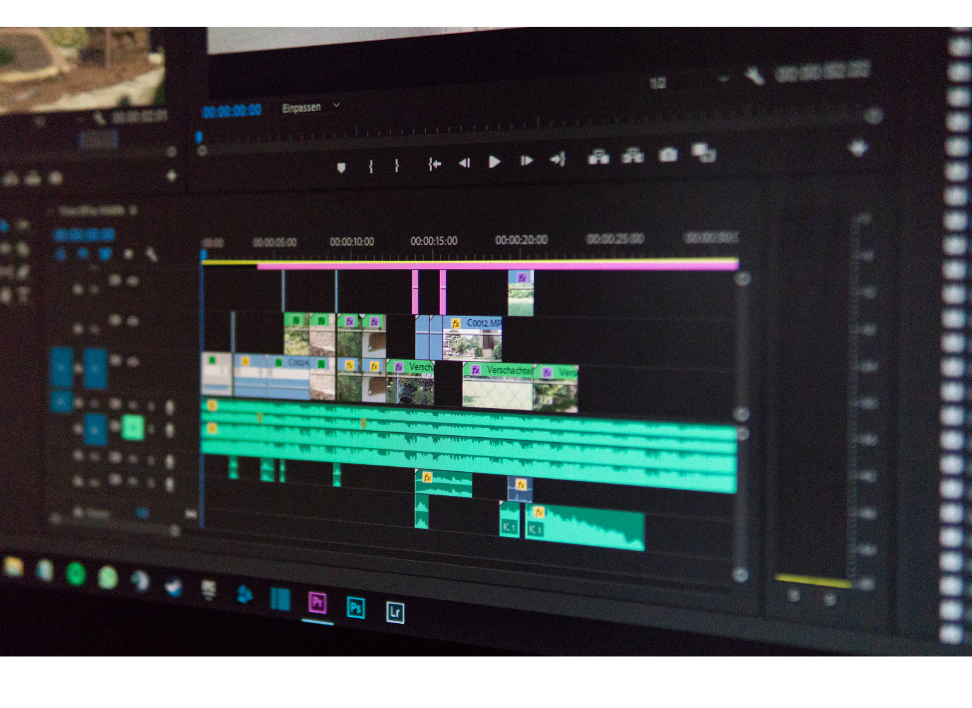Viewport: 972px width, 708px height.
Task: Click Step Back 1 Frame button
Action: [464, 162]
